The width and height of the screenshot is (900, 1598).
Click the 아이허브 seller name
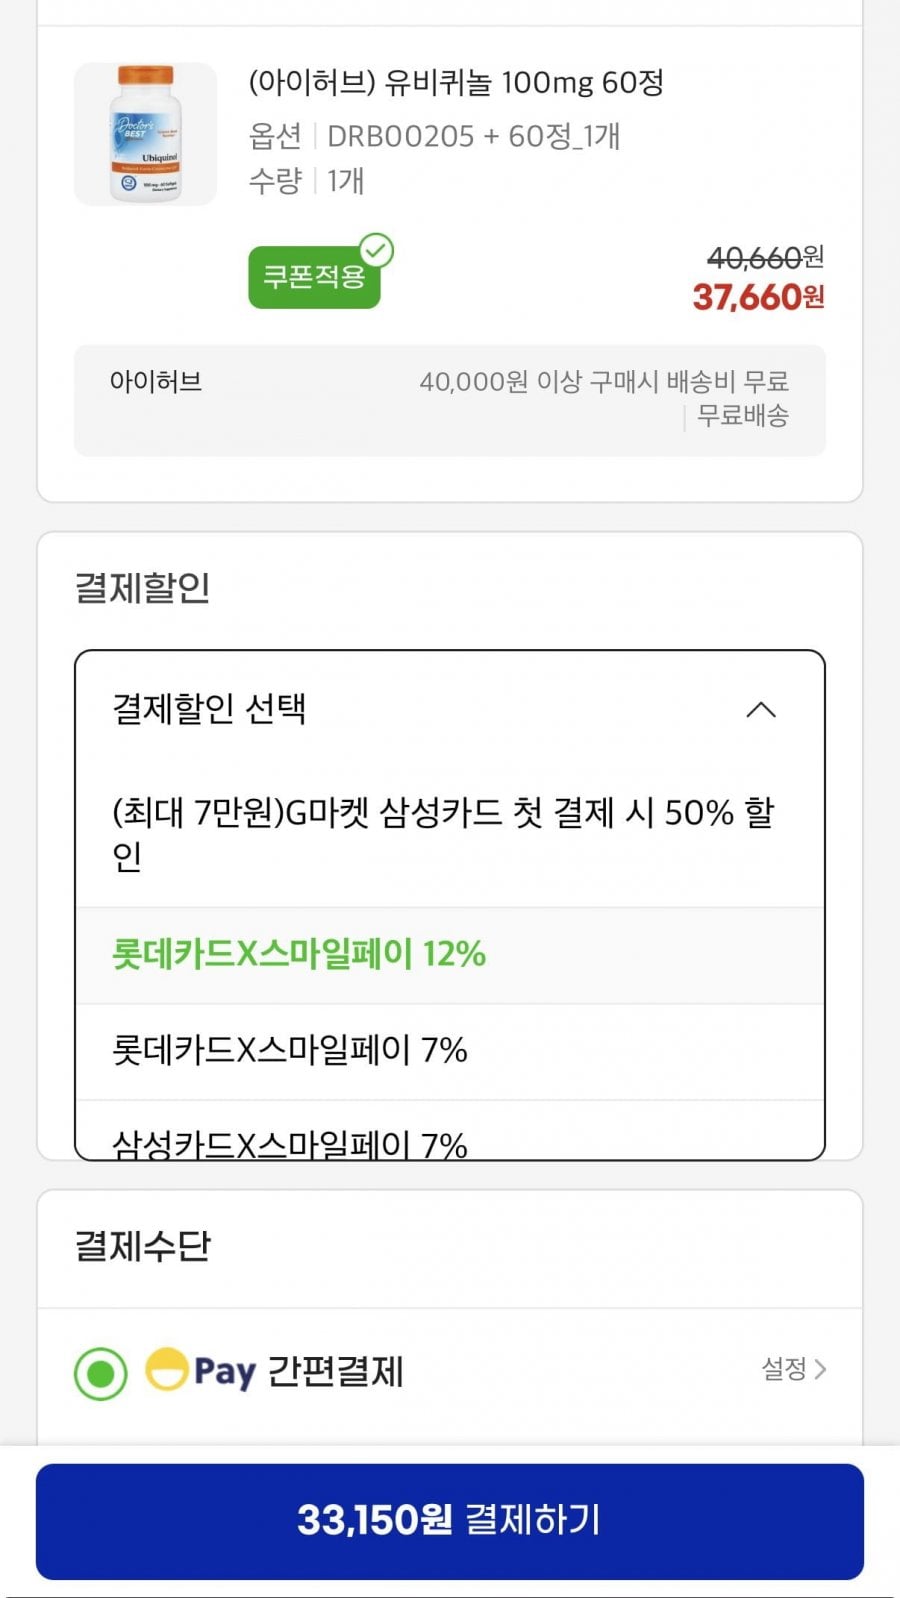(x=156, y=381)
